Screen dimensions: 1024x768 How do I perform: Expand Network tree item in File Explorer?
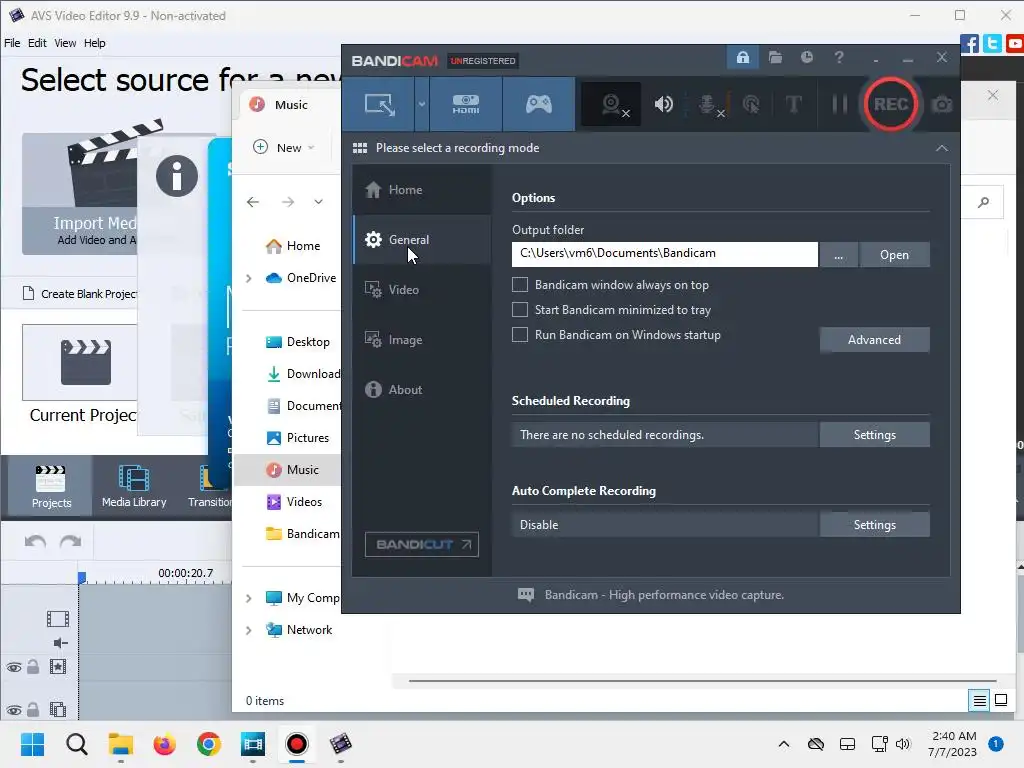point(249,630)
